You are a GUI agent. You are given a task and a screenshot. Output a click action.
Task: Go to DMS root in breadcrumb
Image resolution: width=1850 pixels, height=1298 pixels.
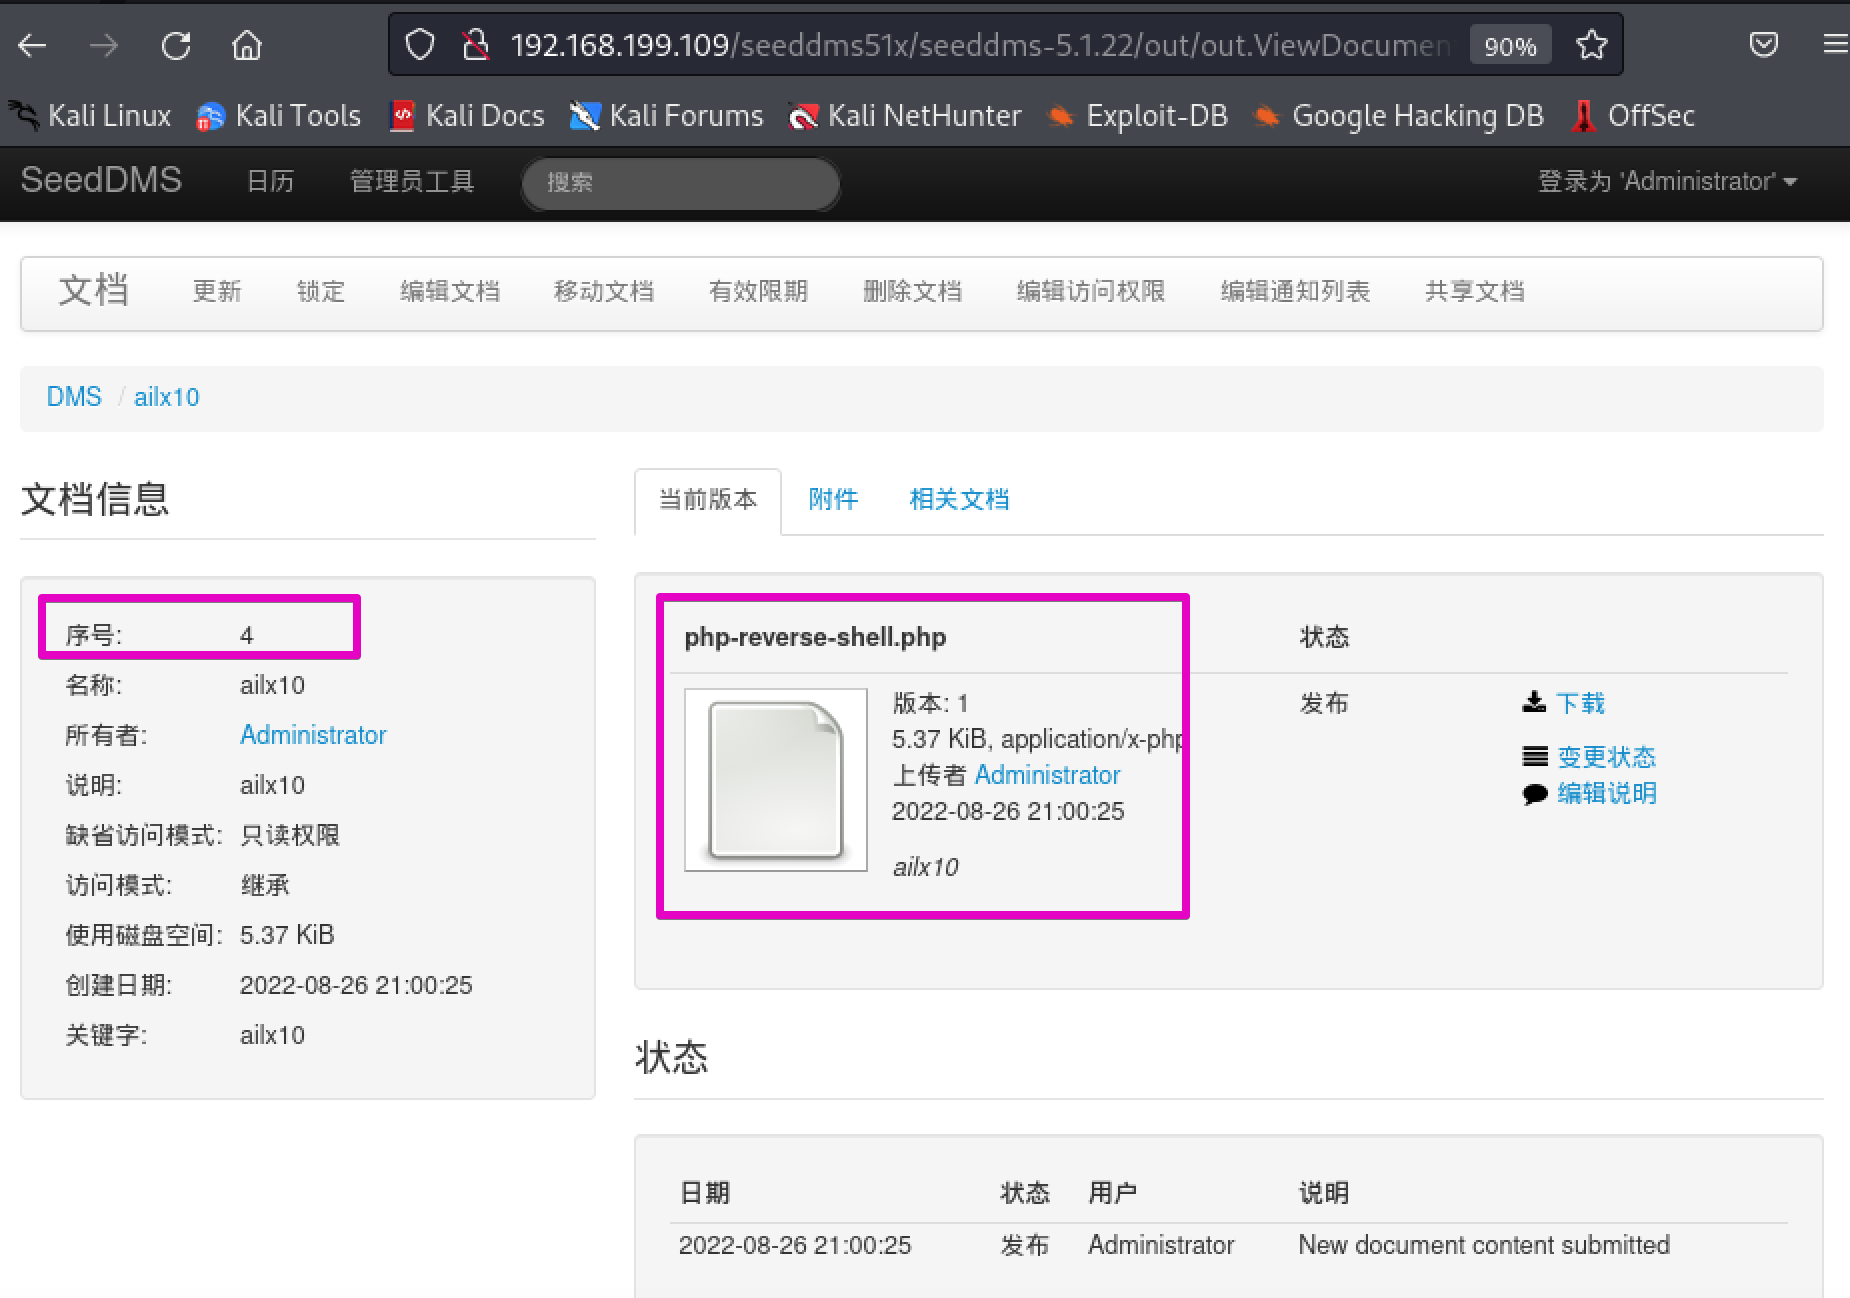[74, 397]
